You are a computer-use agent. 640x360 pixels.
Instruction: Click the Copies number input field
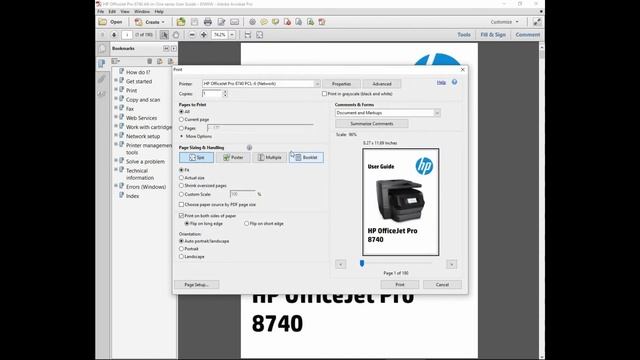click(212, 94)
